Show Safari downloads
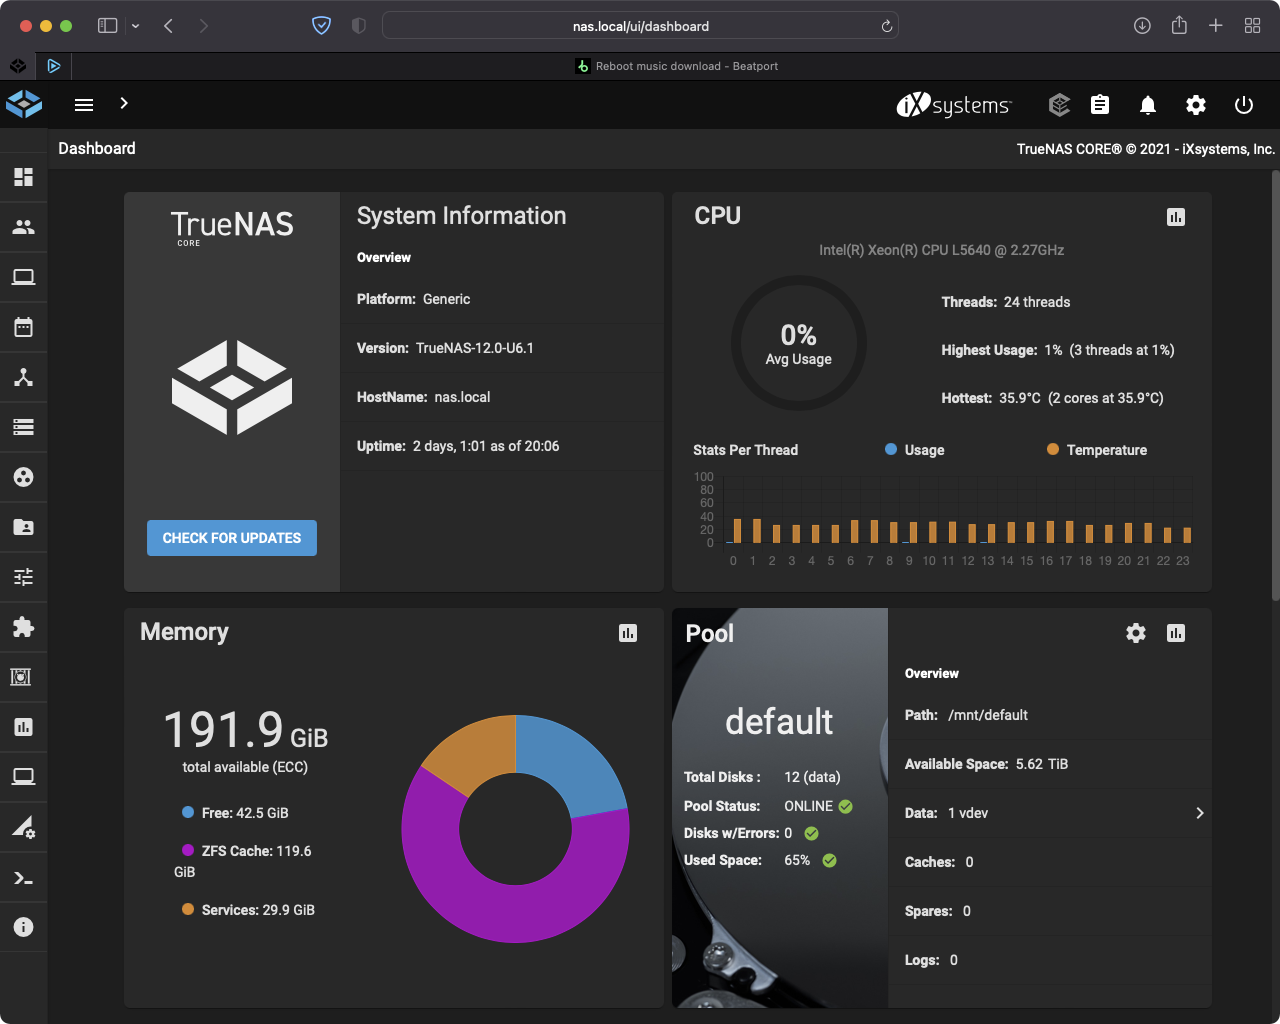 click(x=1142, y=26)
